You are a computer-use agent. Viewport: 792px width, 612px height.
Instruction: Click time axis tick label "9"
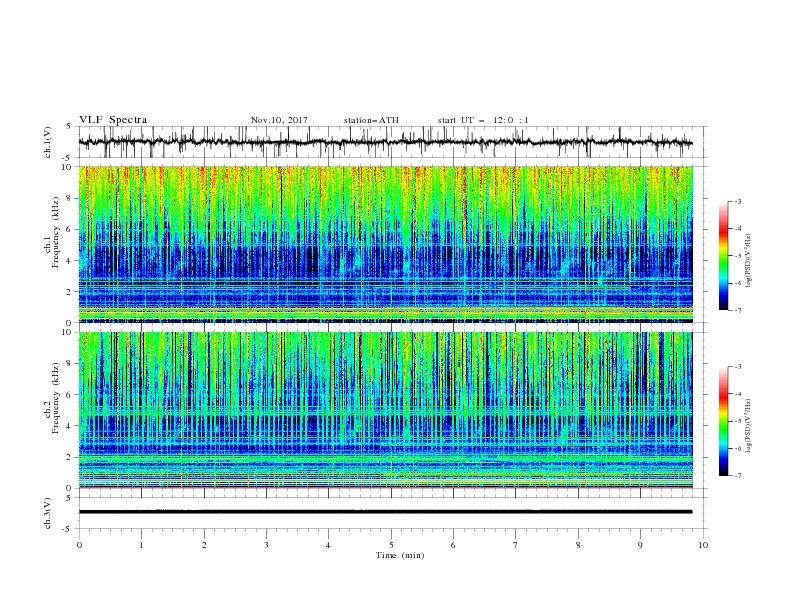[x=640, y=545]
